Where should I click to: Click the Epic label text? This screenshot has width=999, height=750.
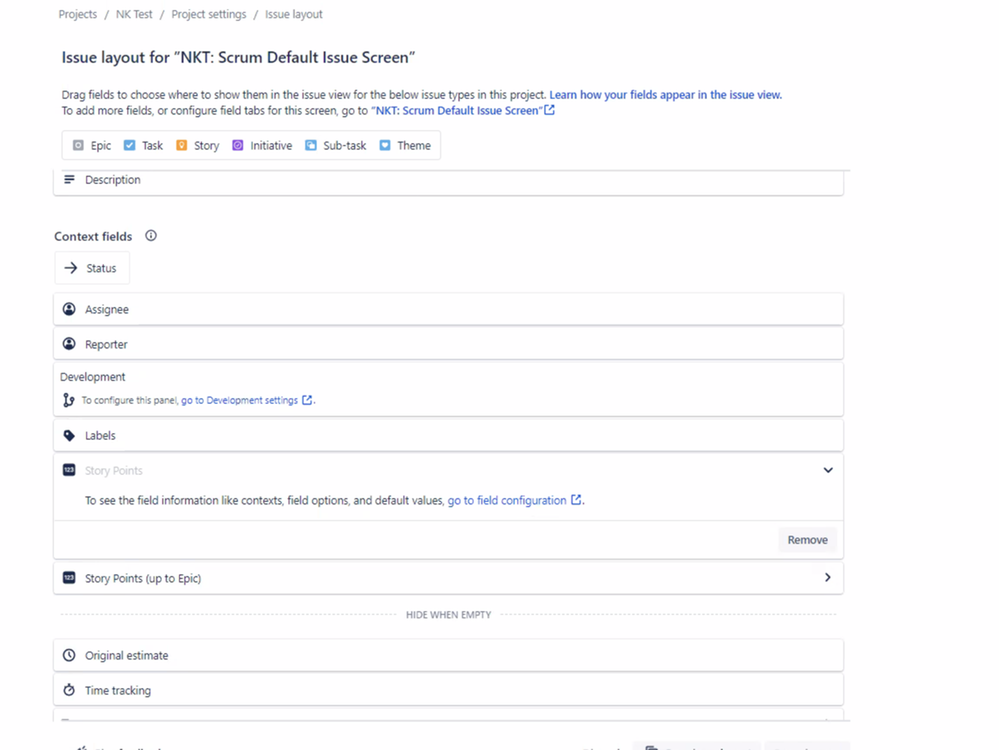pyautogui.click(x=101, y=145)
